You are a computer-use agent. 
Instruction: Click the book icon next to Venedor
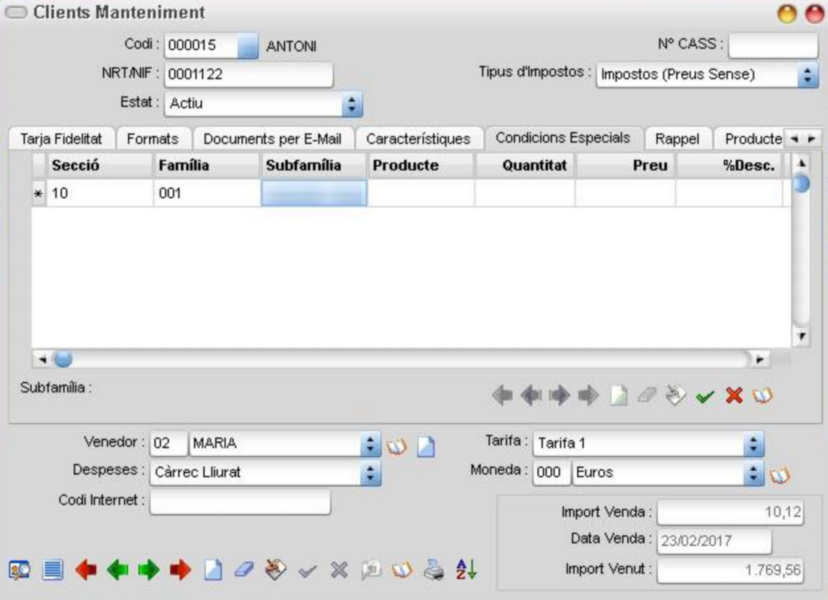click(x=397, y=446)
